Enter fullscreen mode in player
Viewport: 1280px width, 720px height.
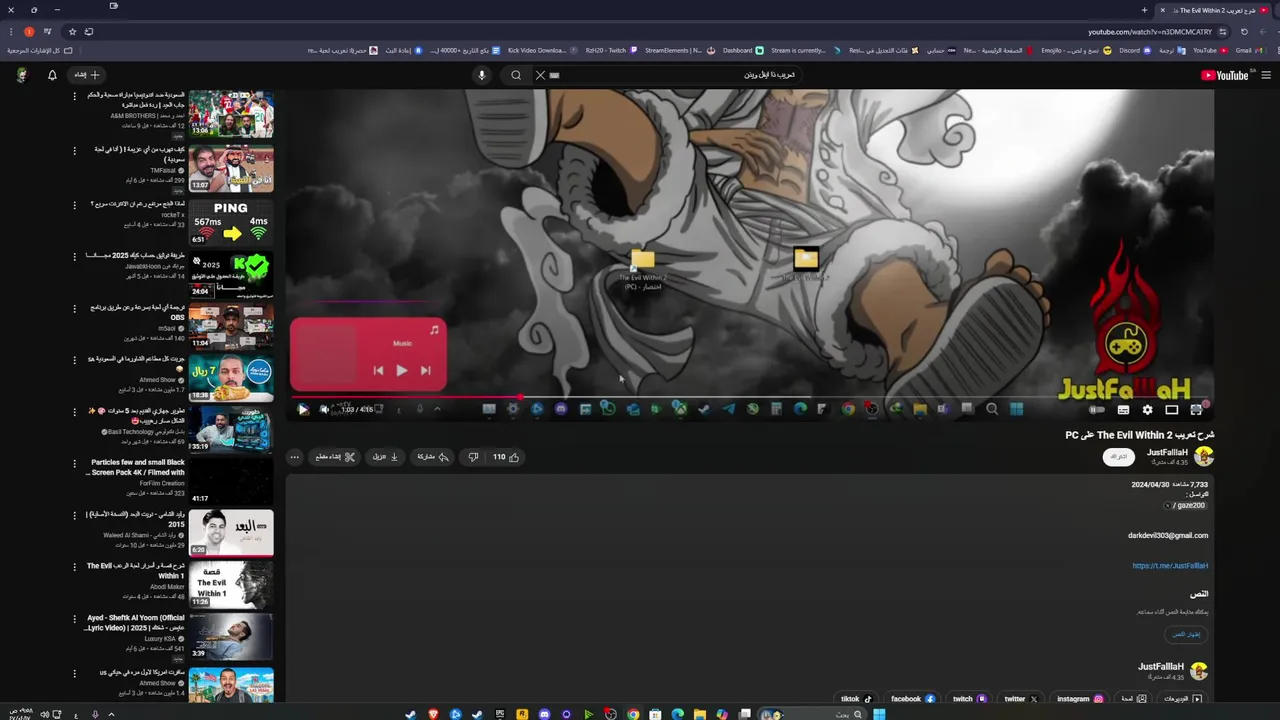(x=1196, y=410)
